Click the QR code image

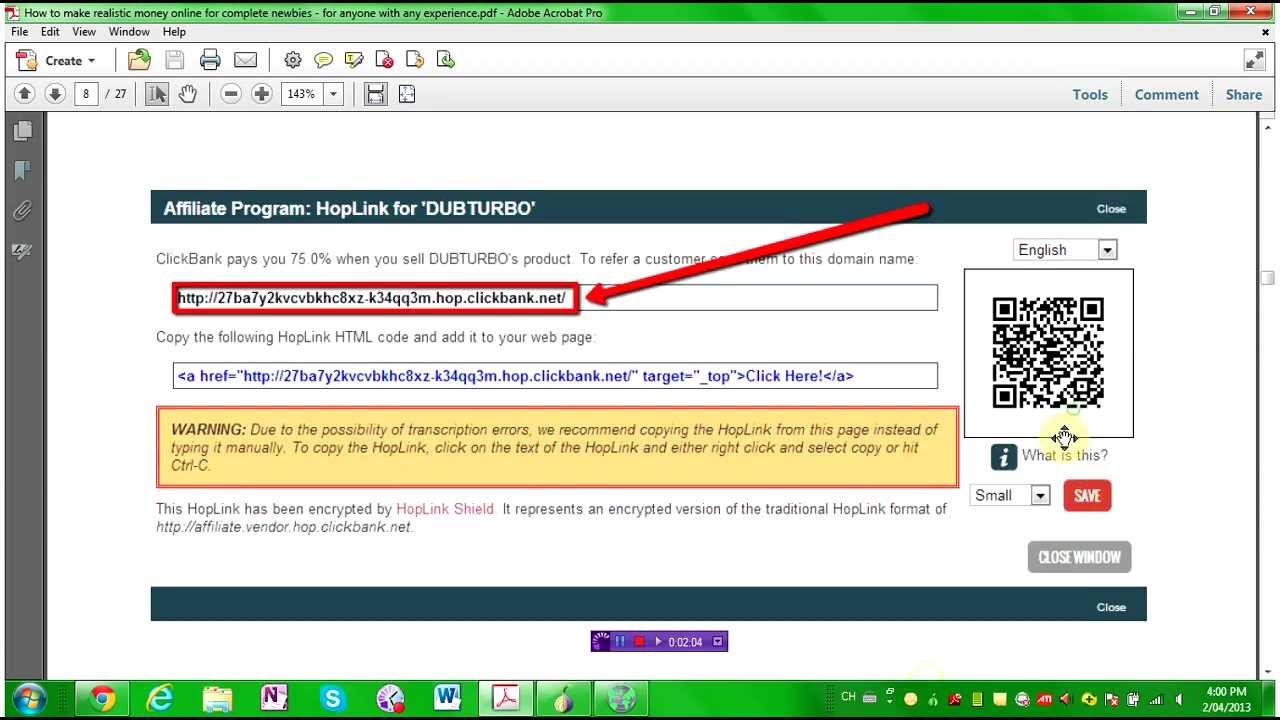(x=1048, y=352)
